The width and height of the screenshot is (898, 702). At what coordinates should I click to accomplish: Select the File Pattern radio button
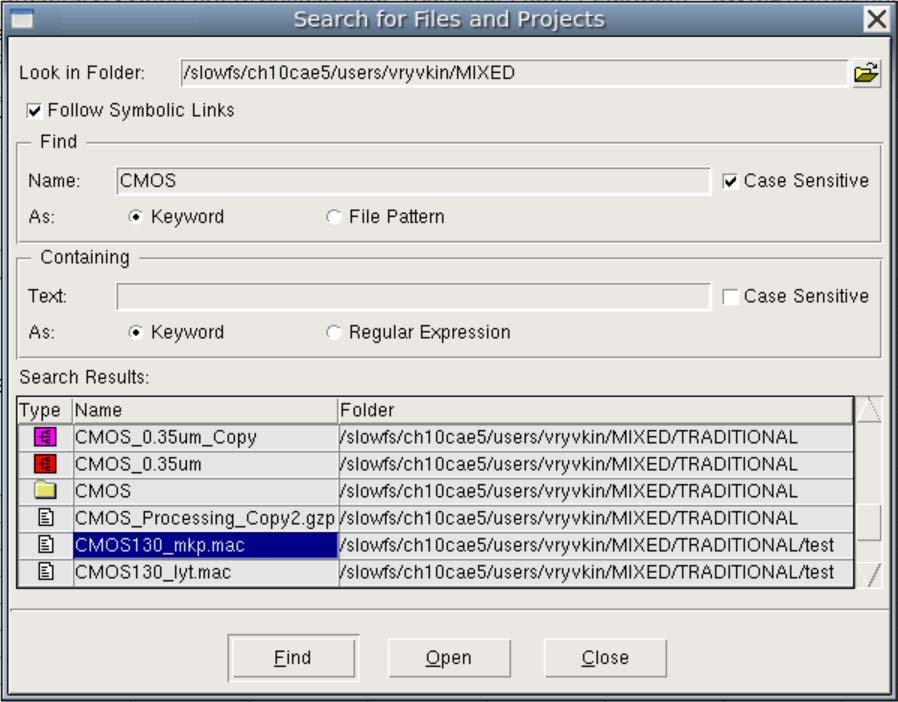click(333, 211)
